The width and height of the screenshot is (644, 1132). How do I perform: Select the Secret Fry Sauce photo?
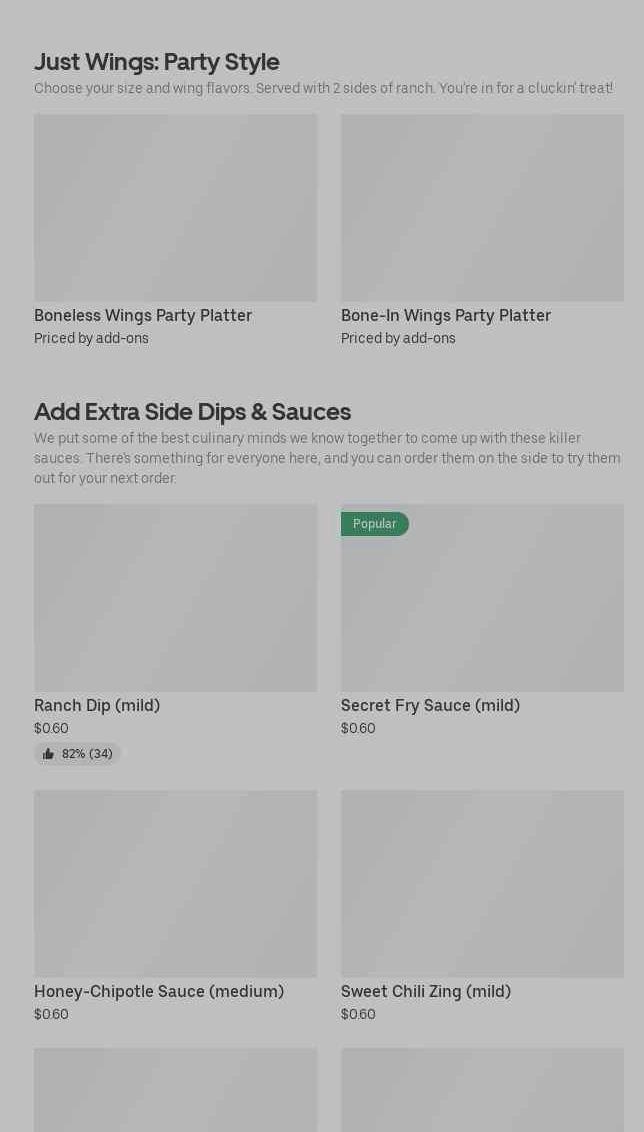tap(482, 598)
